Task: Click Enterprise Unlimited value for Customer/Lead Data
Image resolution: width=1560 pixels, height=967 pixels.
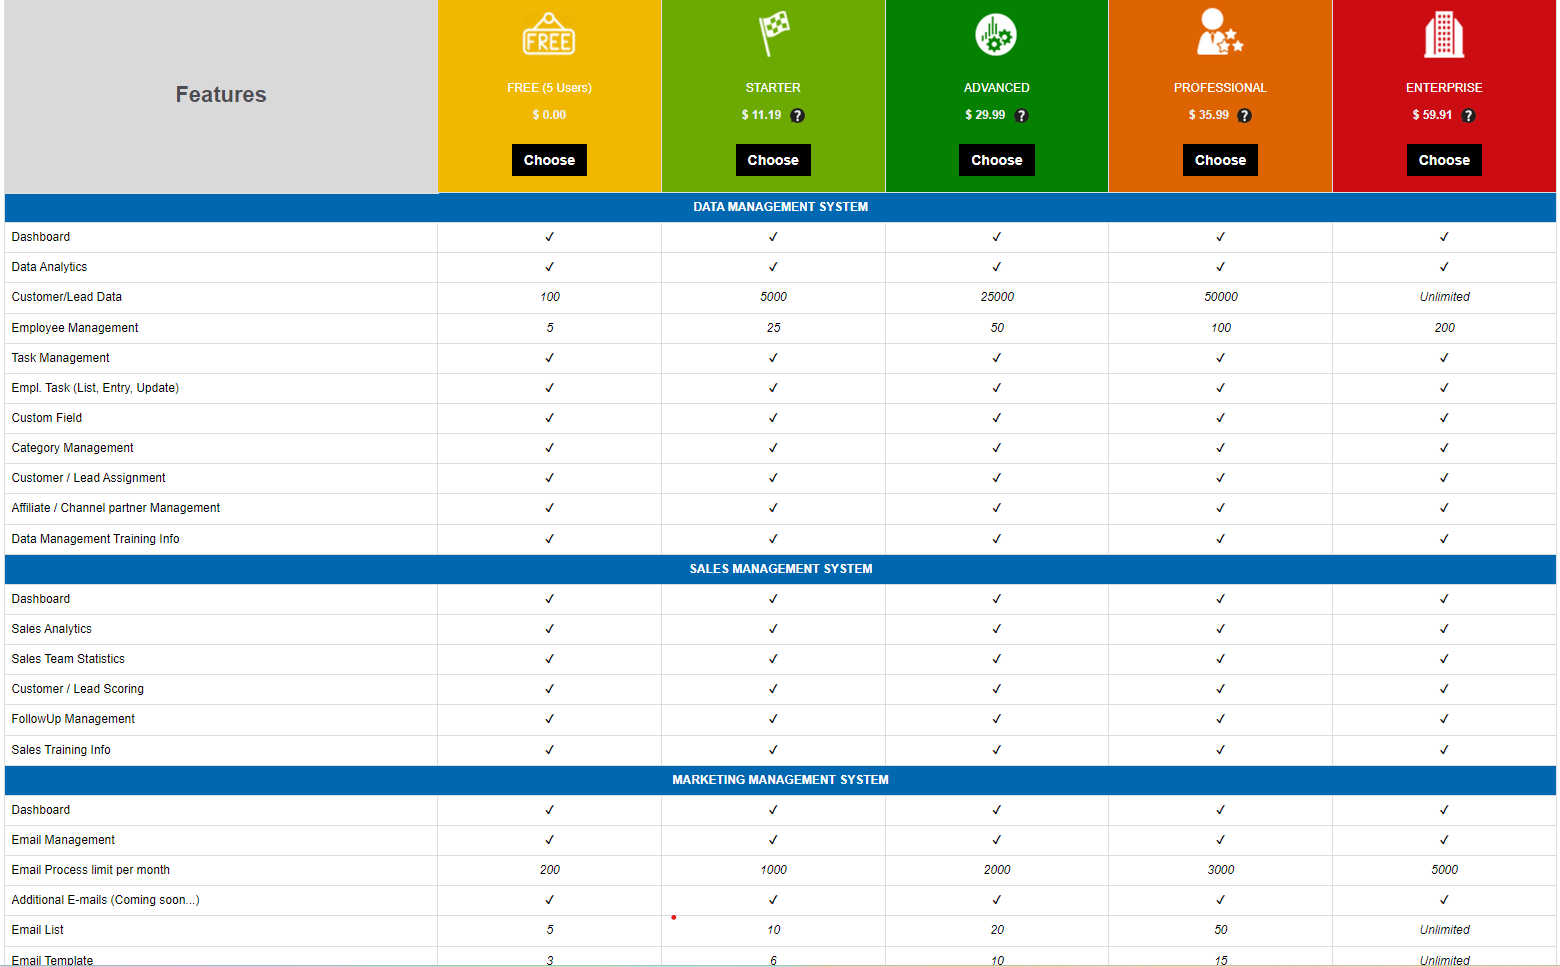Action: coord(1444,297)
